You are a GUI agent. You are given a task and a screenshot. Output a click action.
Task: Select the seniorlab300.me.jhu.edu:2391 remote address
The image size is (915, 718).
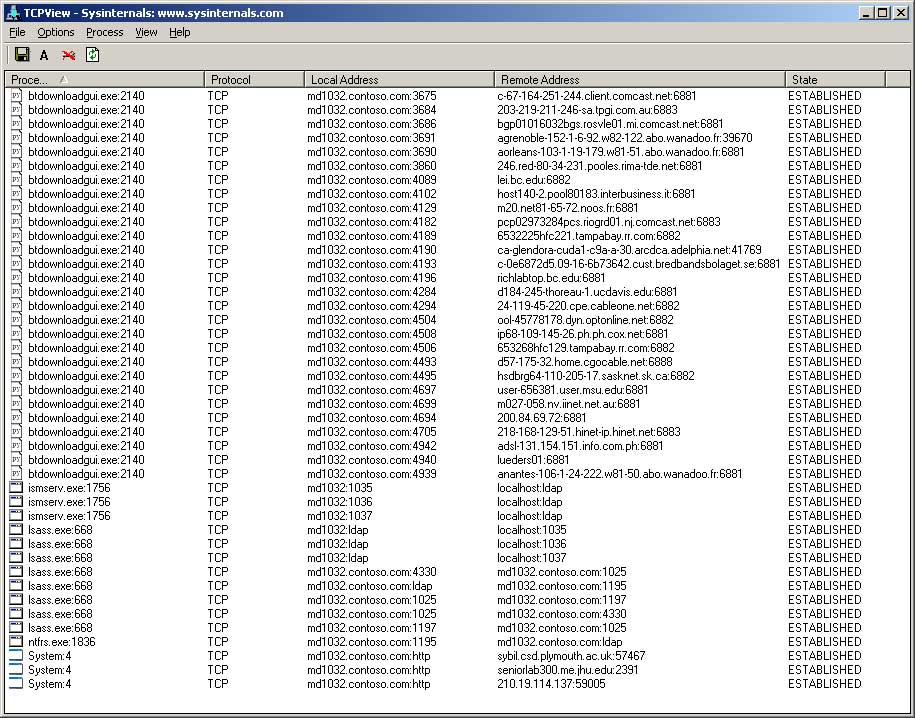[x=568, y=670]
